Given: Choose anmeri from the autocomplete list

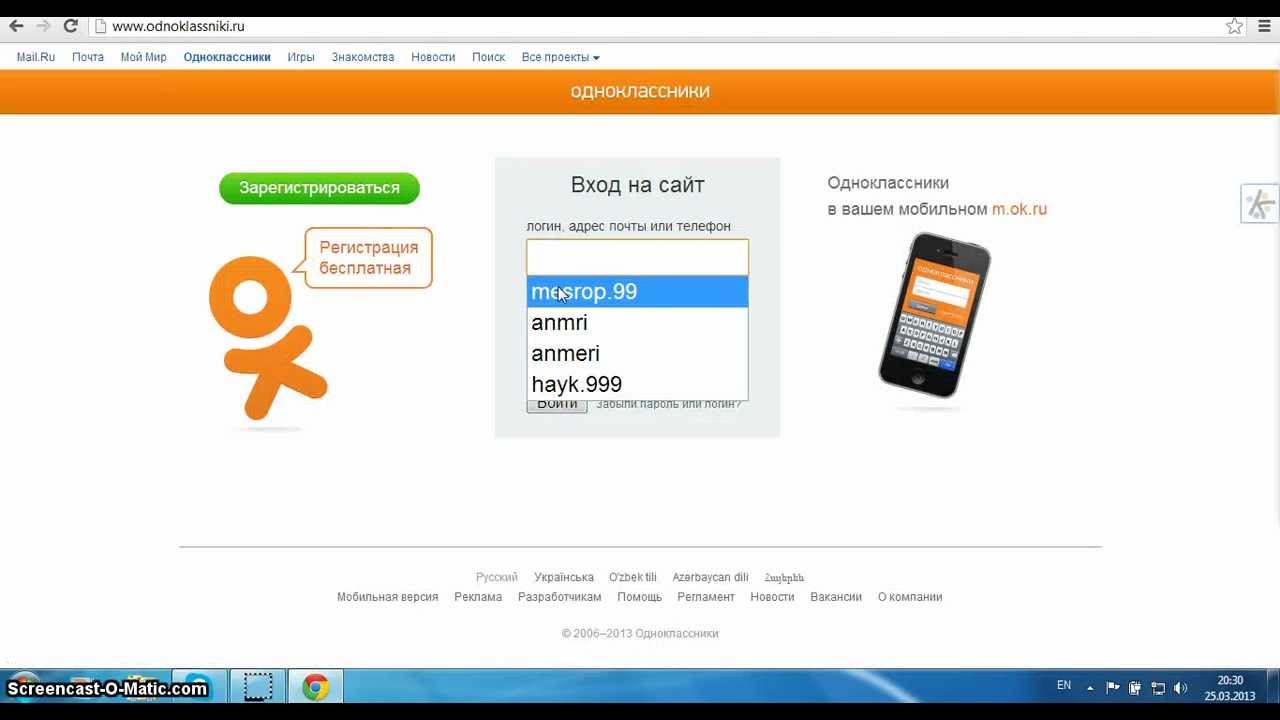Looking at the screenshot, I should (x=637, y=354).
